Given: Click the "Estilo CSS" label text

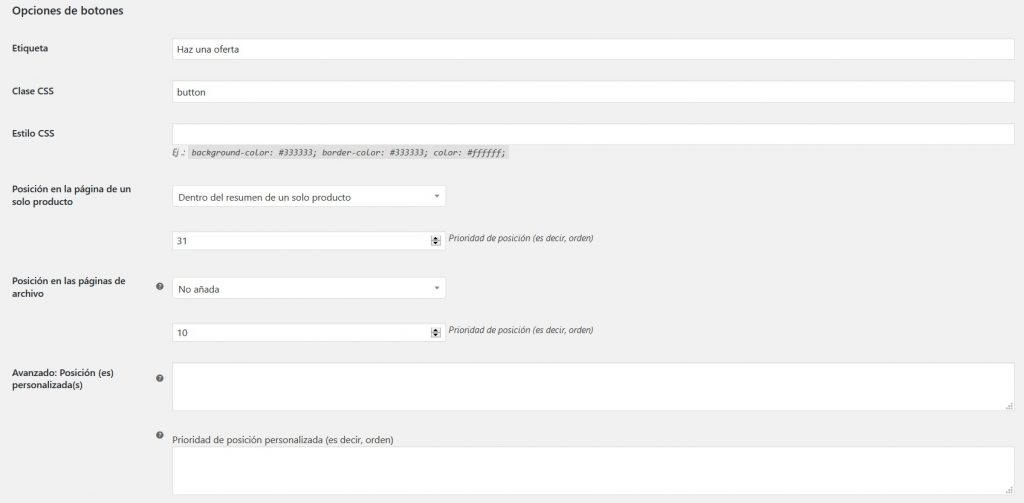Looking at the screenshot, I should pyautogui.click(x=32, y=132).
